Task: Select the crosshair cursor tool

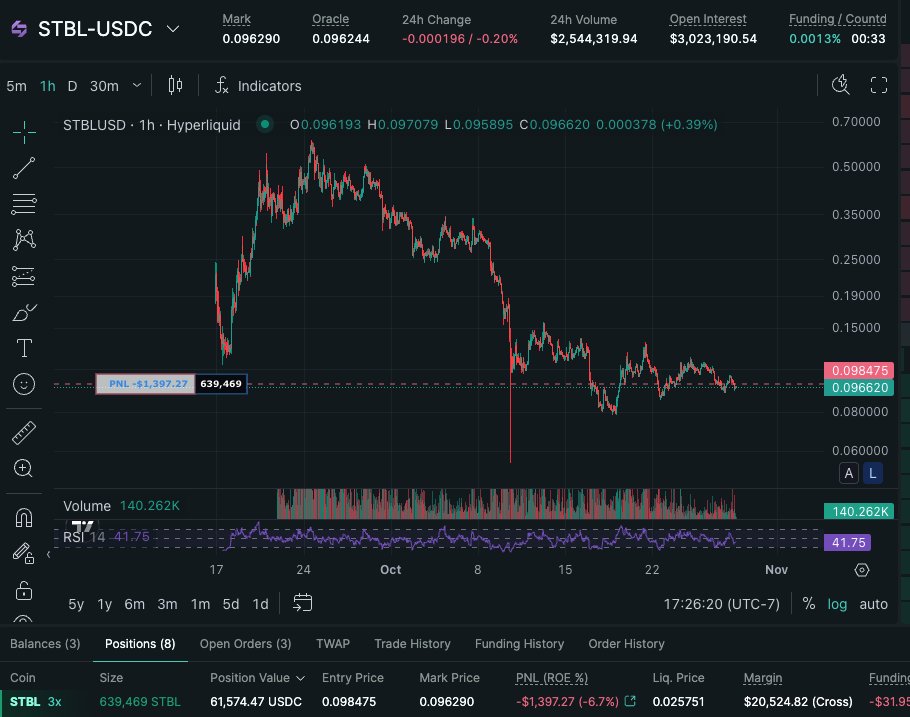Action: point(24,132)
